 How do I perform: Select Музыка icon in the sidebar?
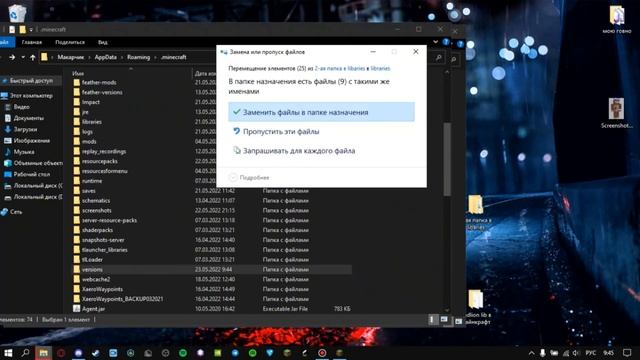(x=7, y=151)
